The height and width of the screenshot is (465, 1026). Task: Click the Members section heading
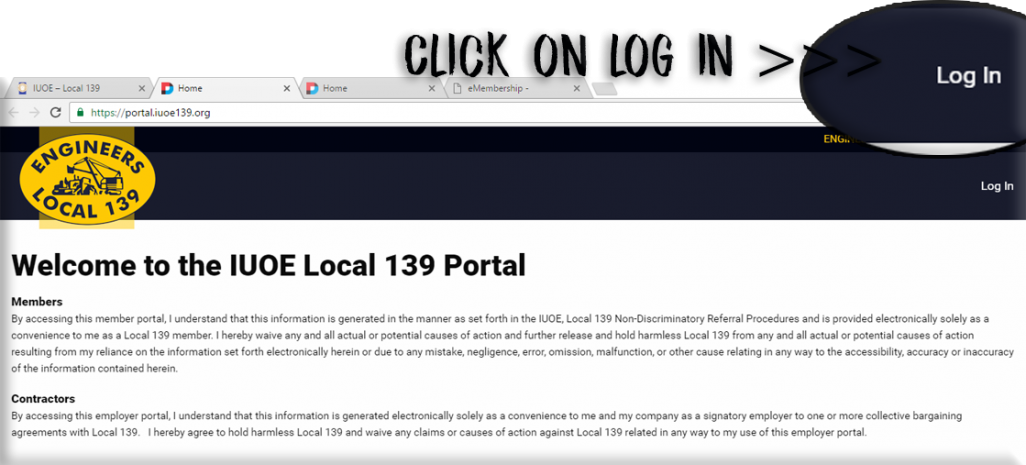coord(37,301)
